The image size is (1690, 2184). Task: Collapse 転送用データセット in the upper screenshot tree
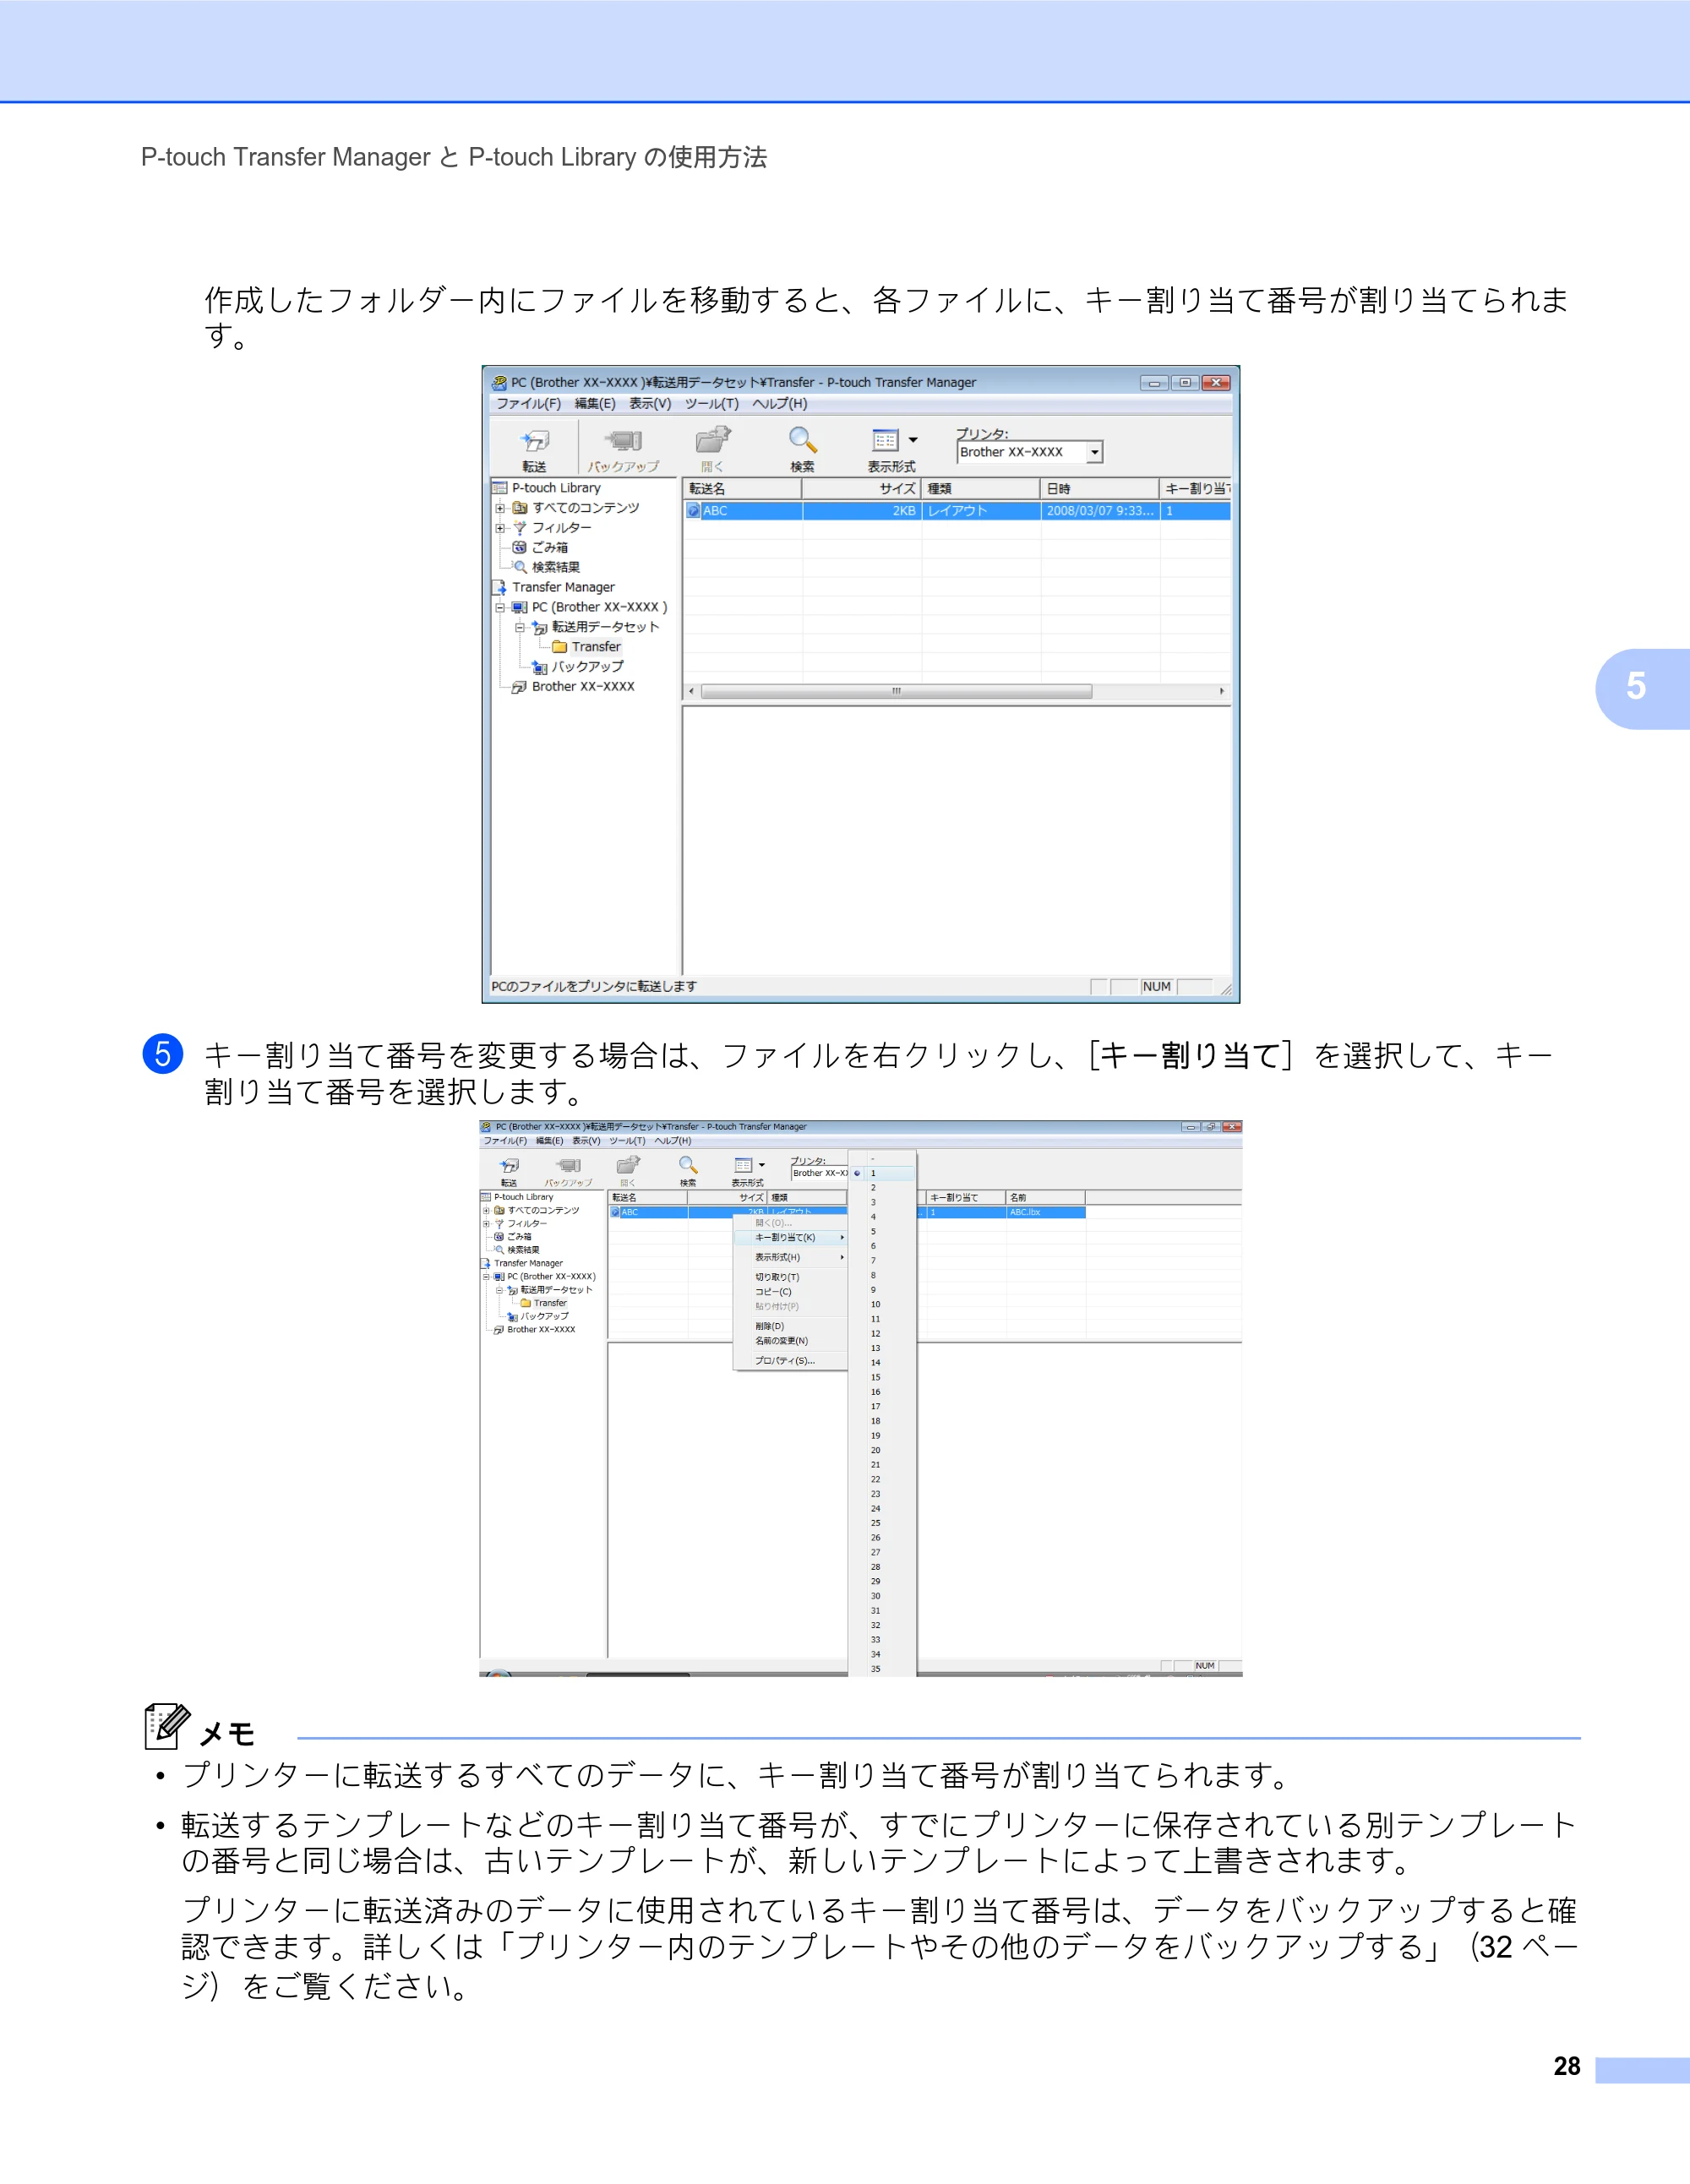click(520, 627)
